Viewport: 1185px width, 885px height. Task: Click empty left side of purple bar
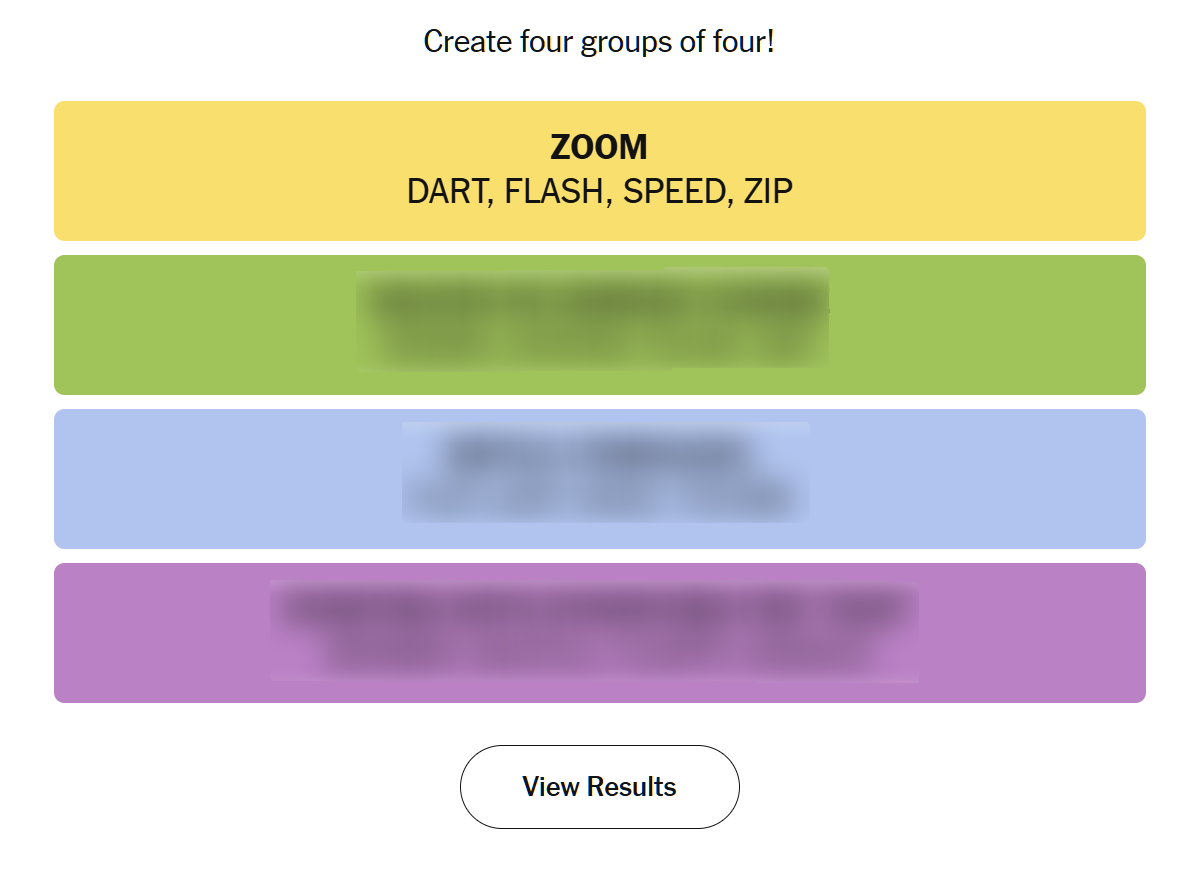point(160,633)
